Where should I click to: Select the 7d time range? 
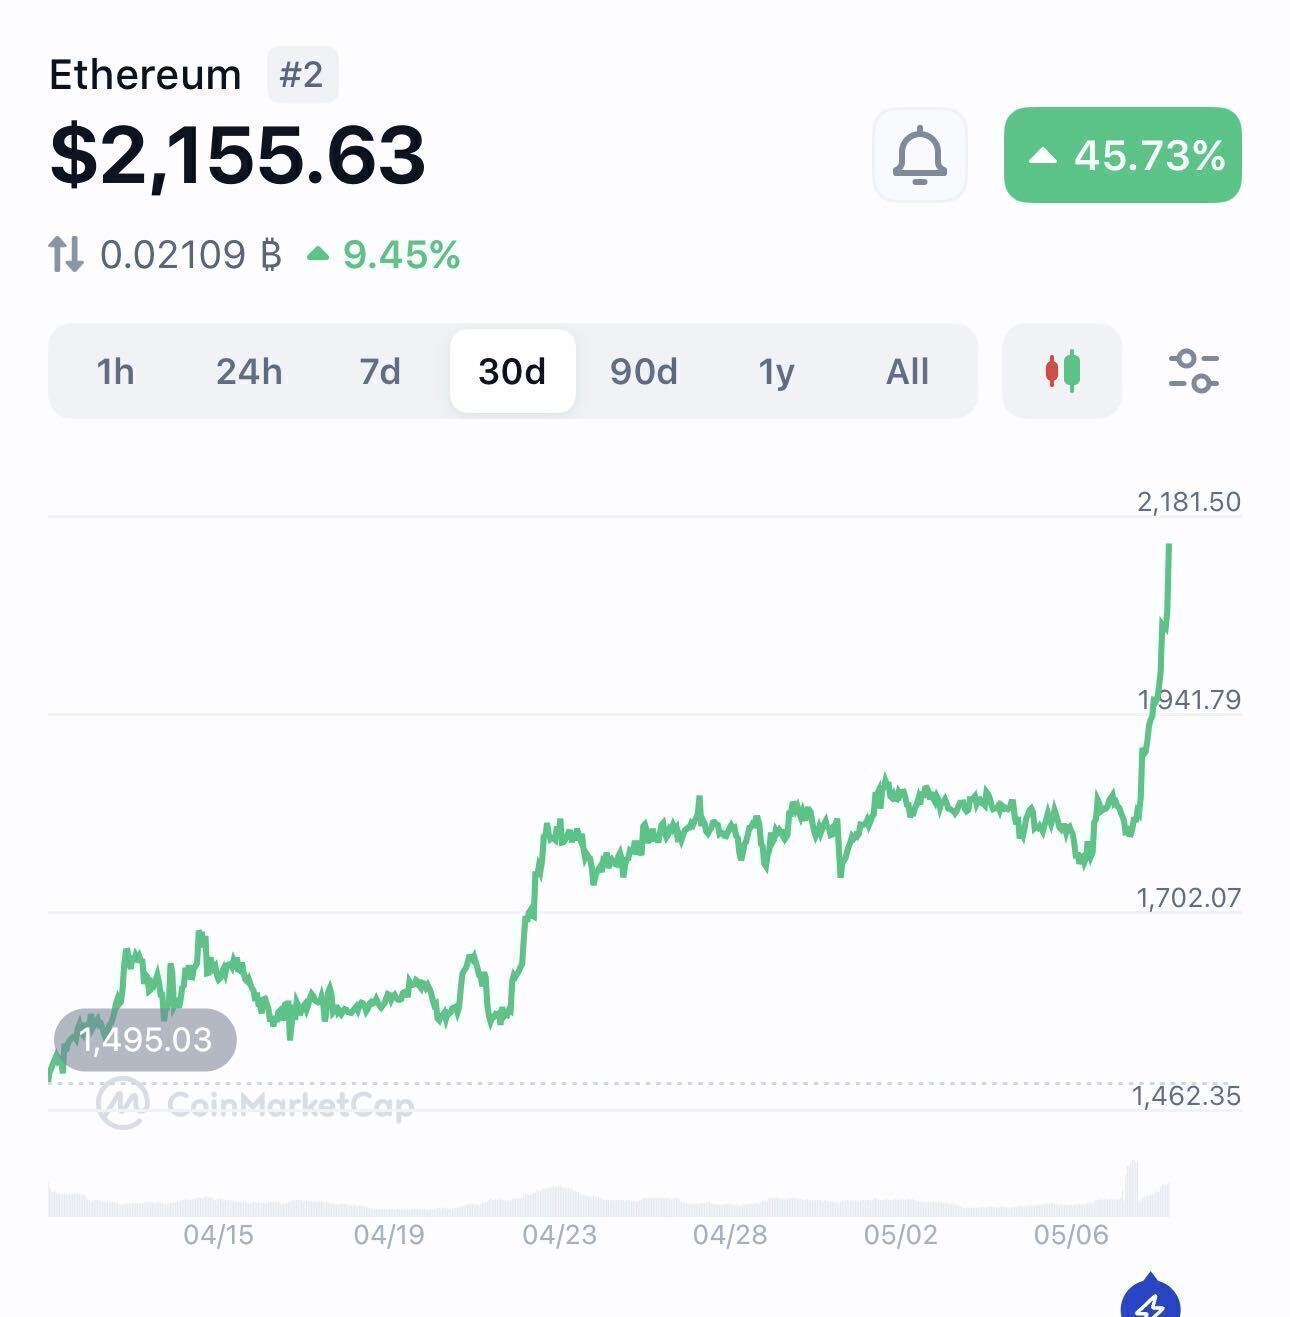(x=380, y=371)
